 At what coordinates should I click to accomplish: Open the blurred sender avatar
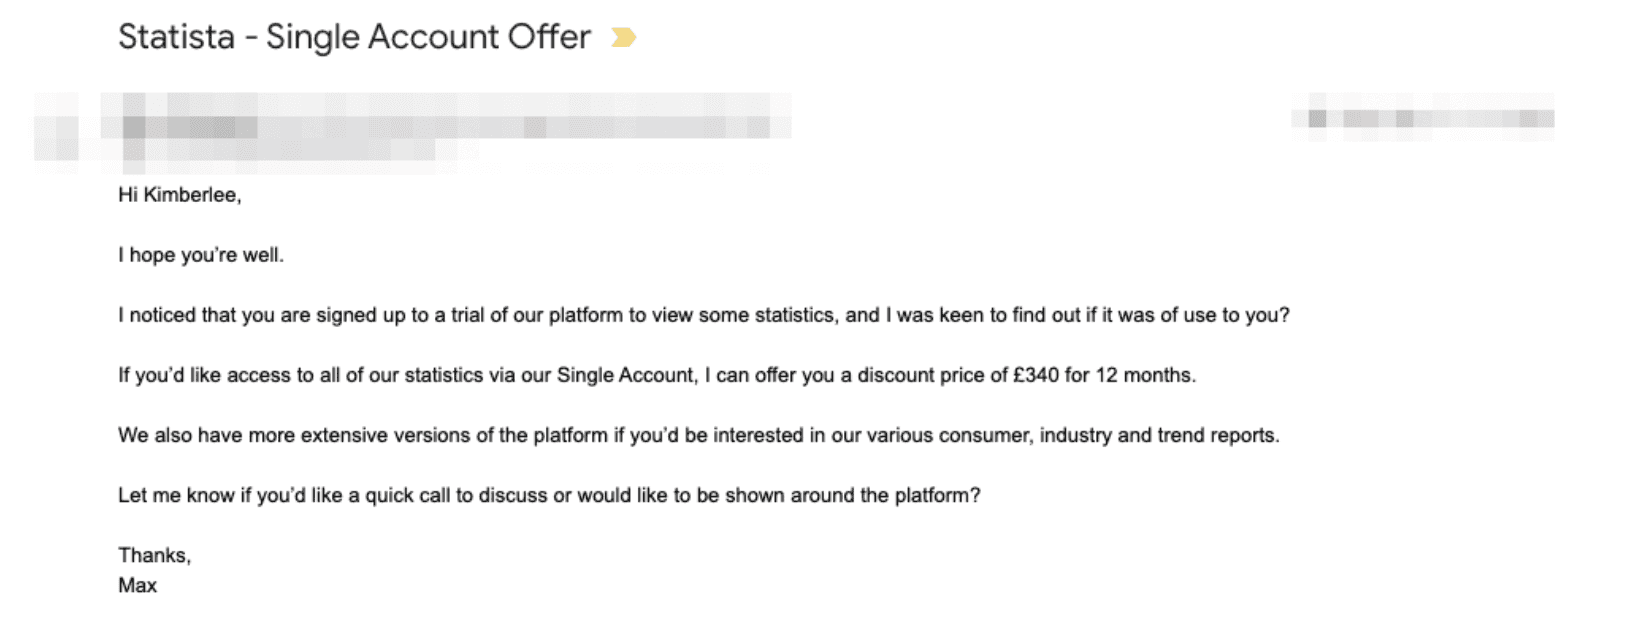click(58, 128)
